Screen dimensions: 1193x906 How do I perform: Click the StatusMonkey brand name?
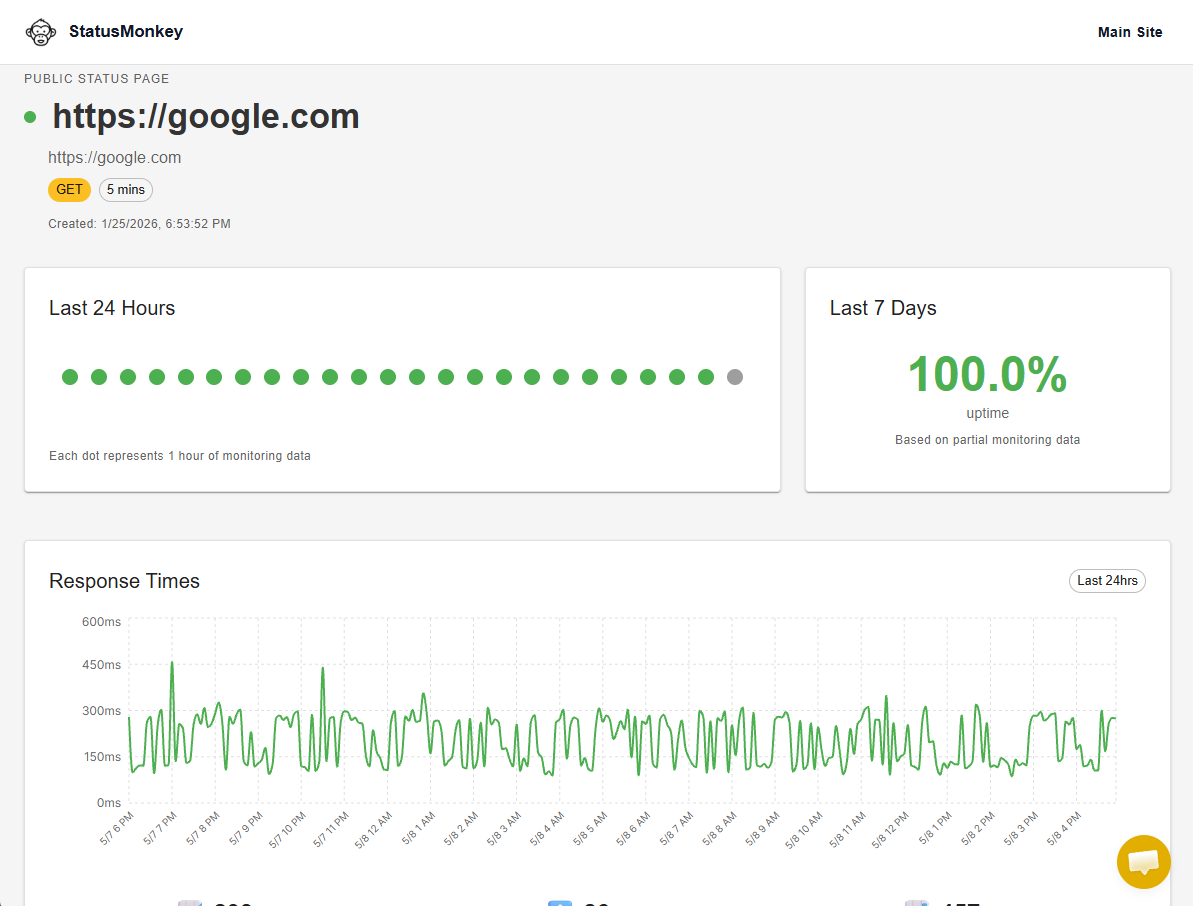click(x=126, y=31)
